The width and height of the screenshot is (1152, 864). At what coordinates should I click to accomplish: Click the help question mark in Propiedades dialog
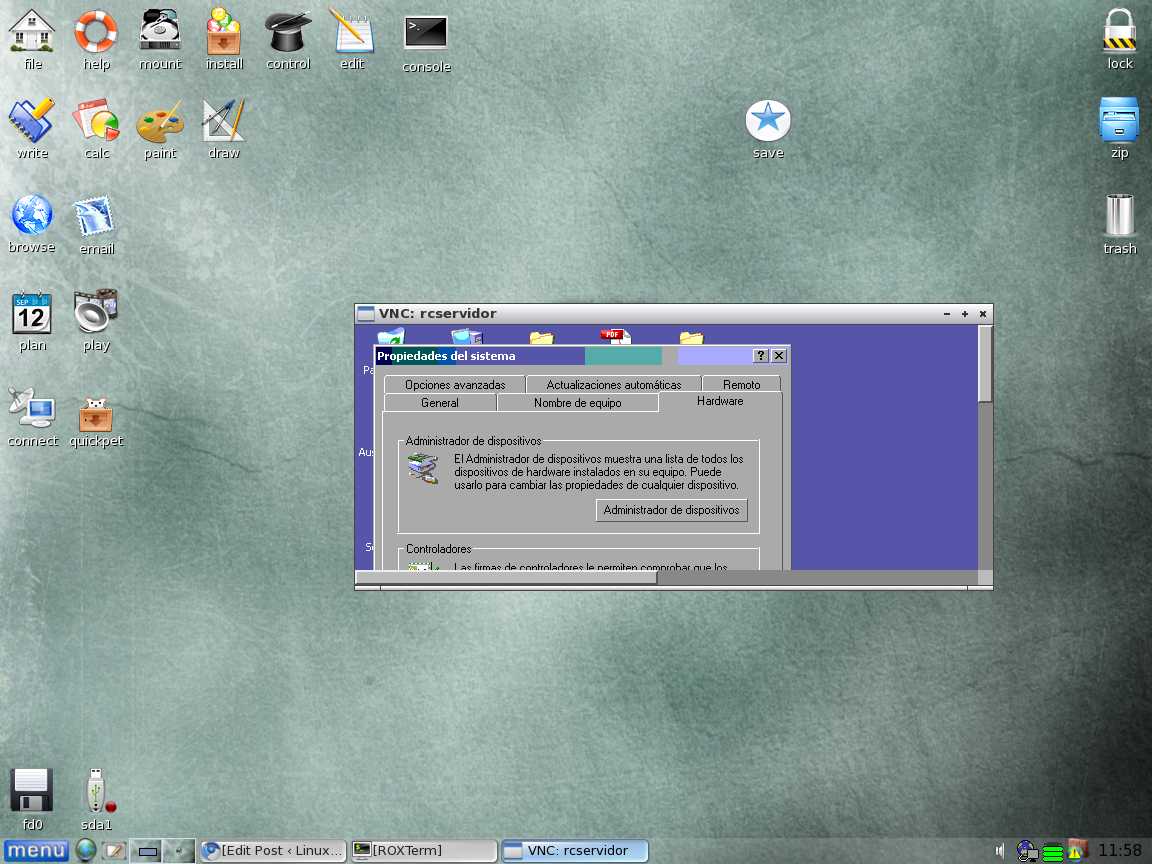tap(760, 355)
